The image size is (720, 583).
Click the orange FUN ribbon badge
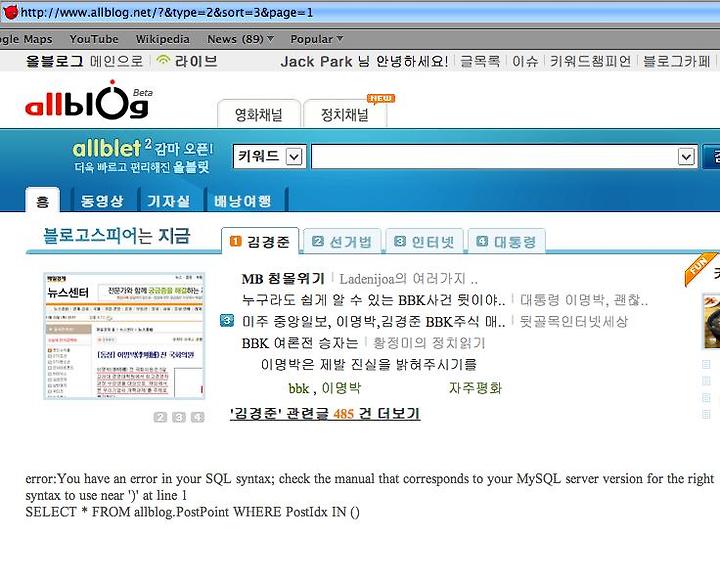click(699, 269)
